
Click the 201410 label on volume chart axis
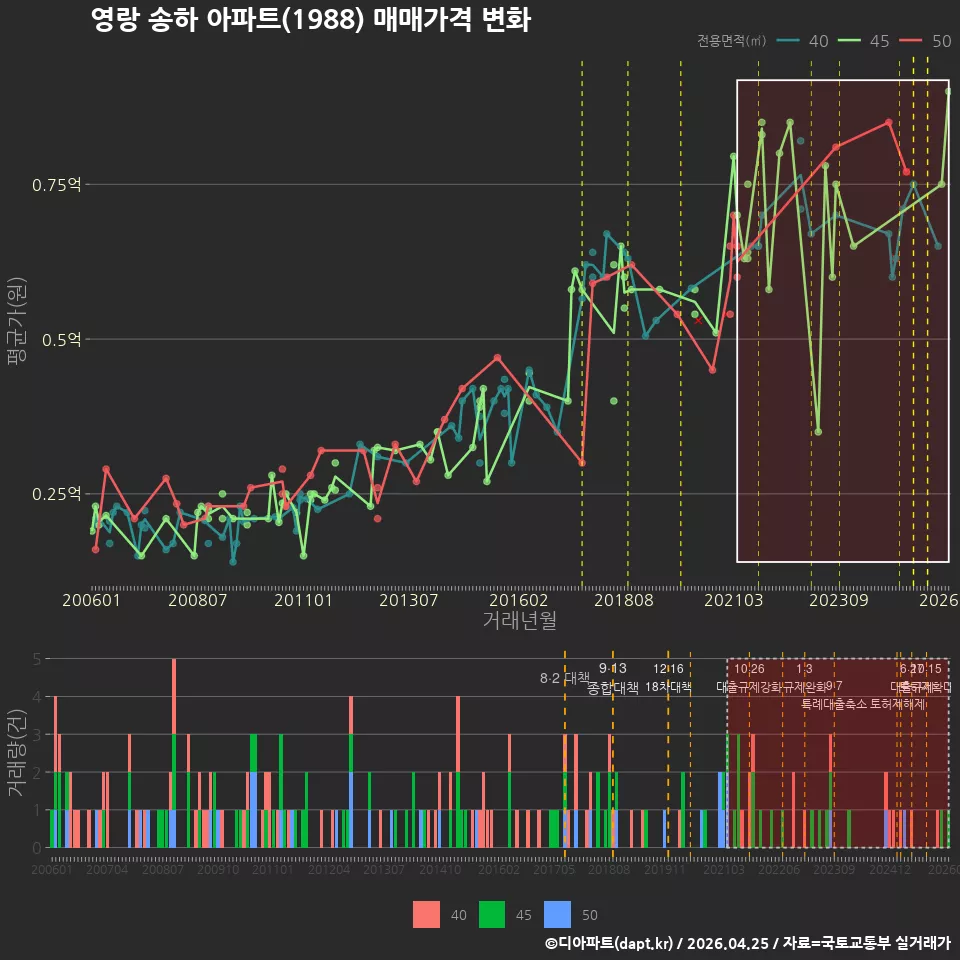pos(440,869)
